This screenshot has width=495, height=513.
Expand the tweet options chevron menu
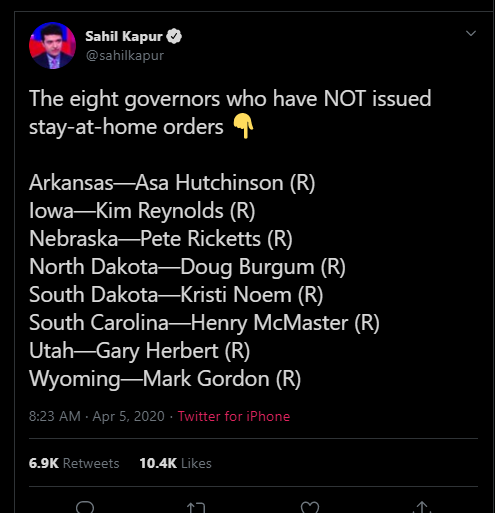[471, 33]
